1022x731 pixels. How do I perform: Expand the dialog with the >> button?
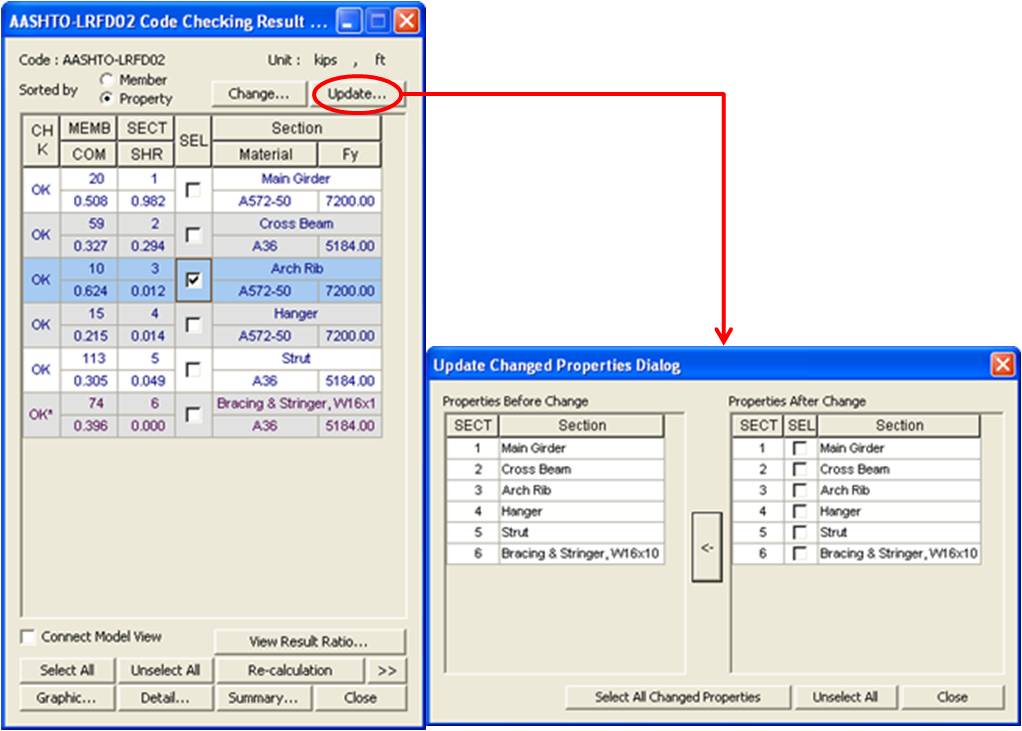386,670
